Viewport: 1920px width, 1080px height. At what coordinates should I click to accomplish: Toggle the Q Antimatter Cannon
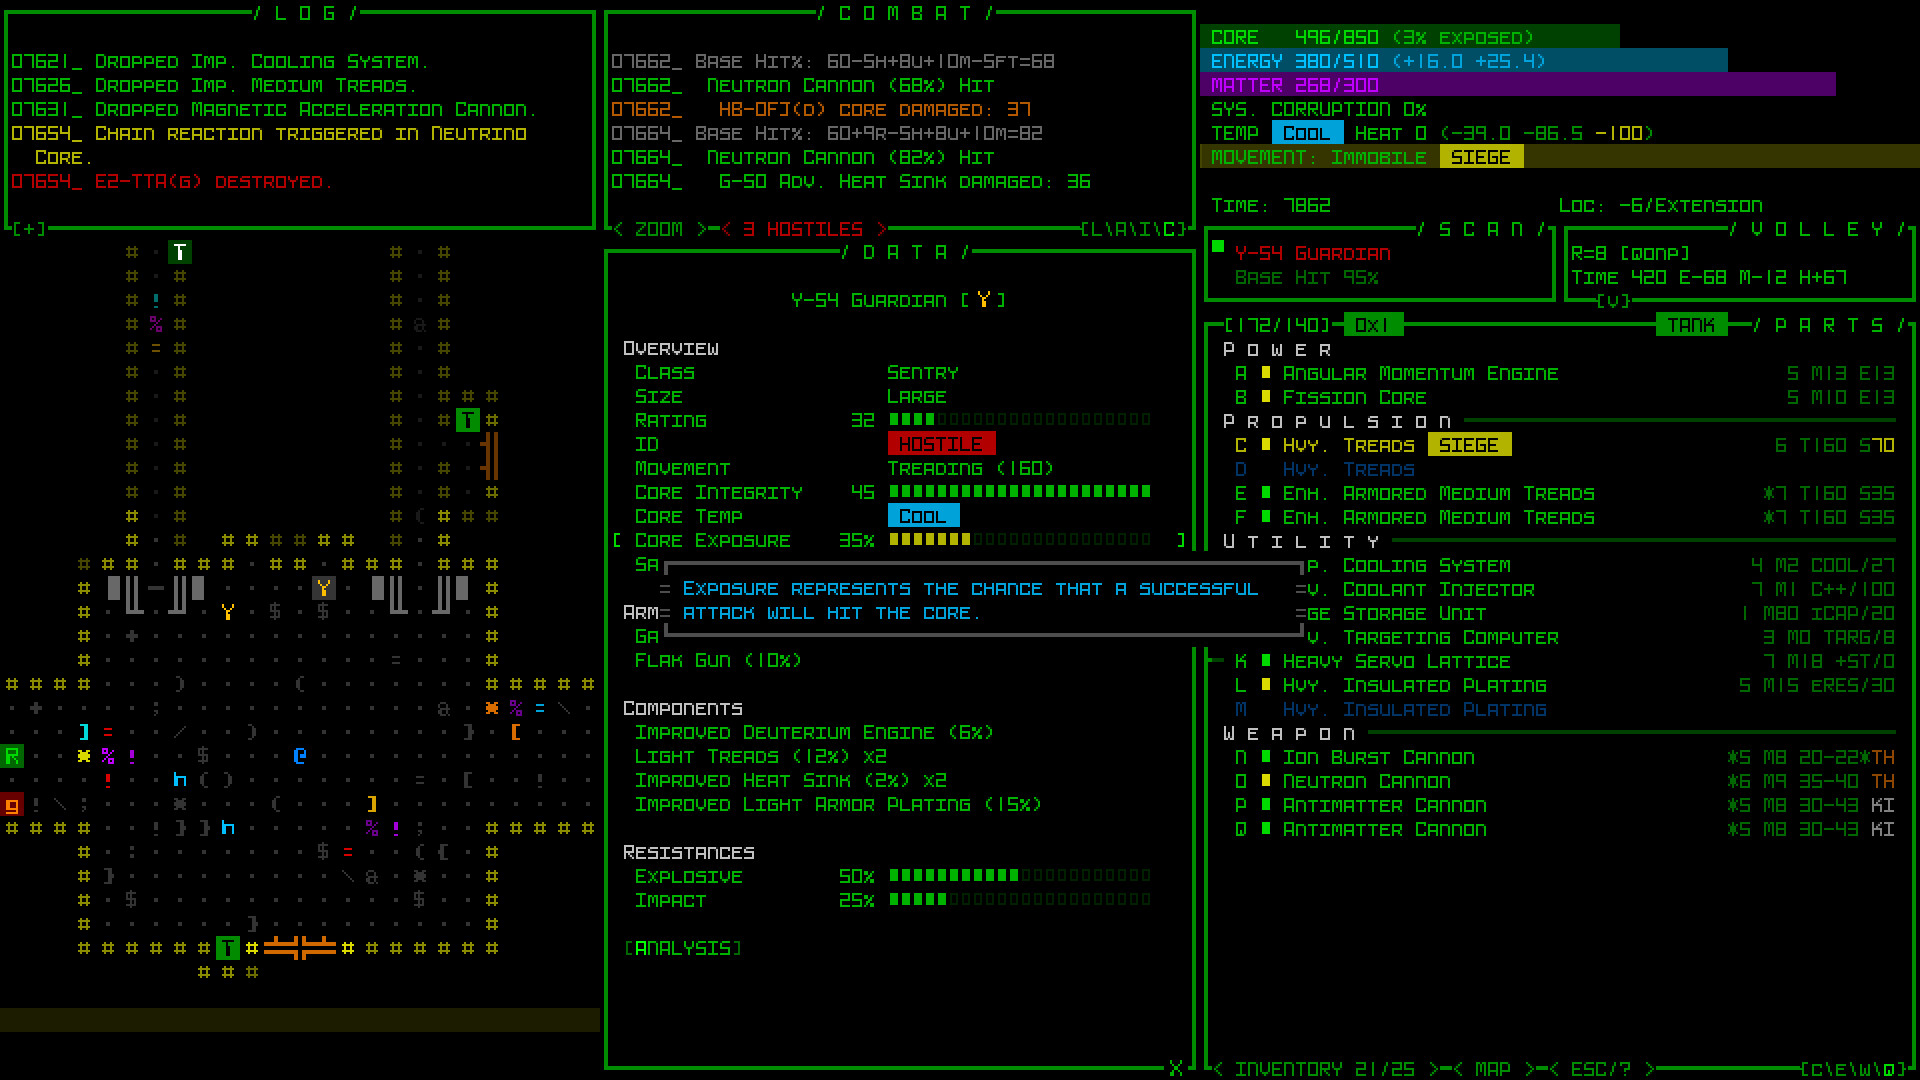[1384, 829]
